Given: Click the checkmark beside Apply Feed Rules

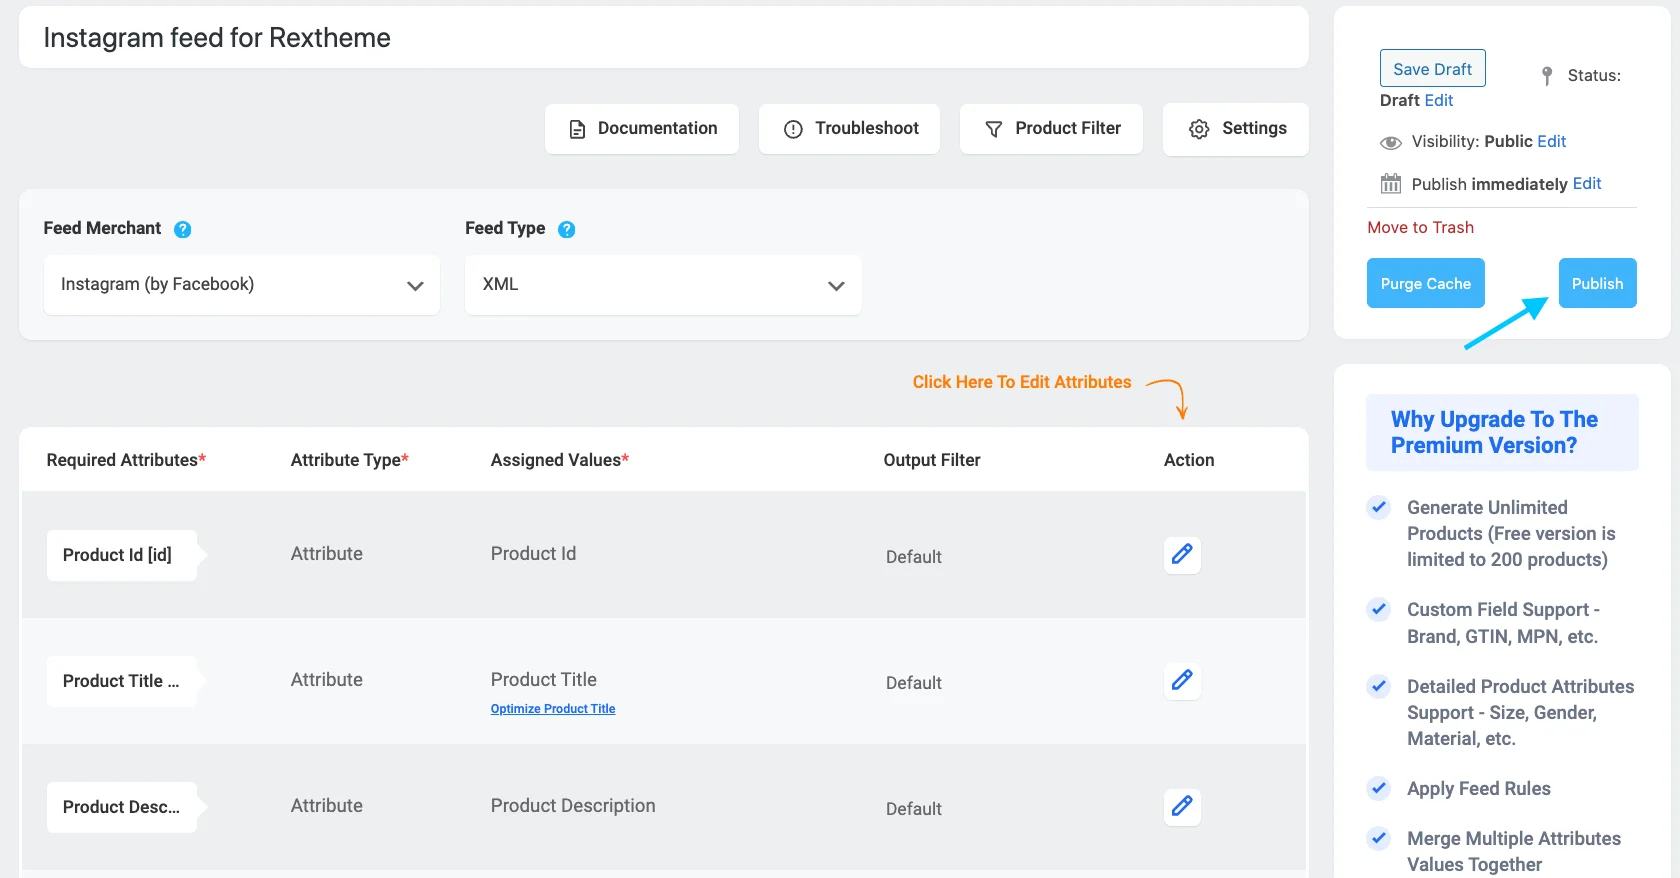Looking at the screenshot, I should coord(1379,788).
